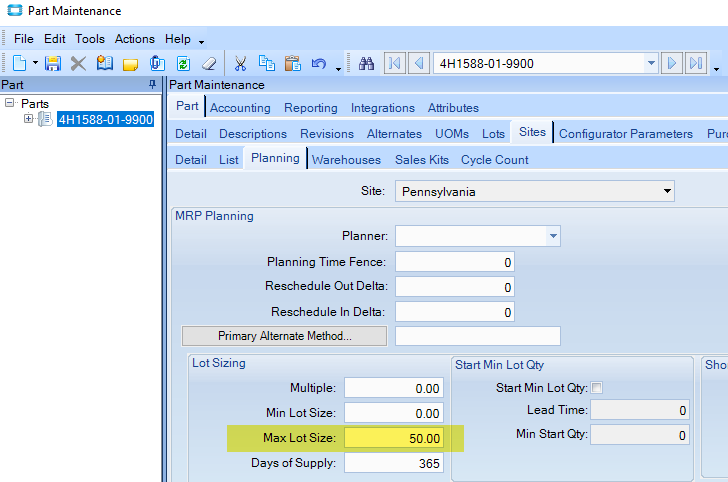
Task: Open the Actions menu
Action: (135, 39)
